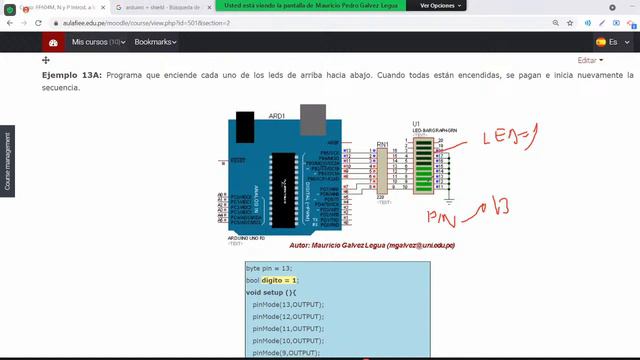The height and width of the screenshot is (360, 640).
Task: Click the 'pinMode(13,OUTPUT);' code line
Action: point(288,304)
